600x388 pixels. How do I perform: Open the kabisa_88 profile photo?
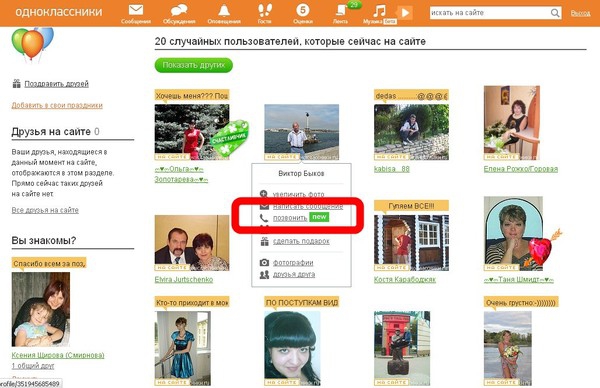tap(411, 132)
